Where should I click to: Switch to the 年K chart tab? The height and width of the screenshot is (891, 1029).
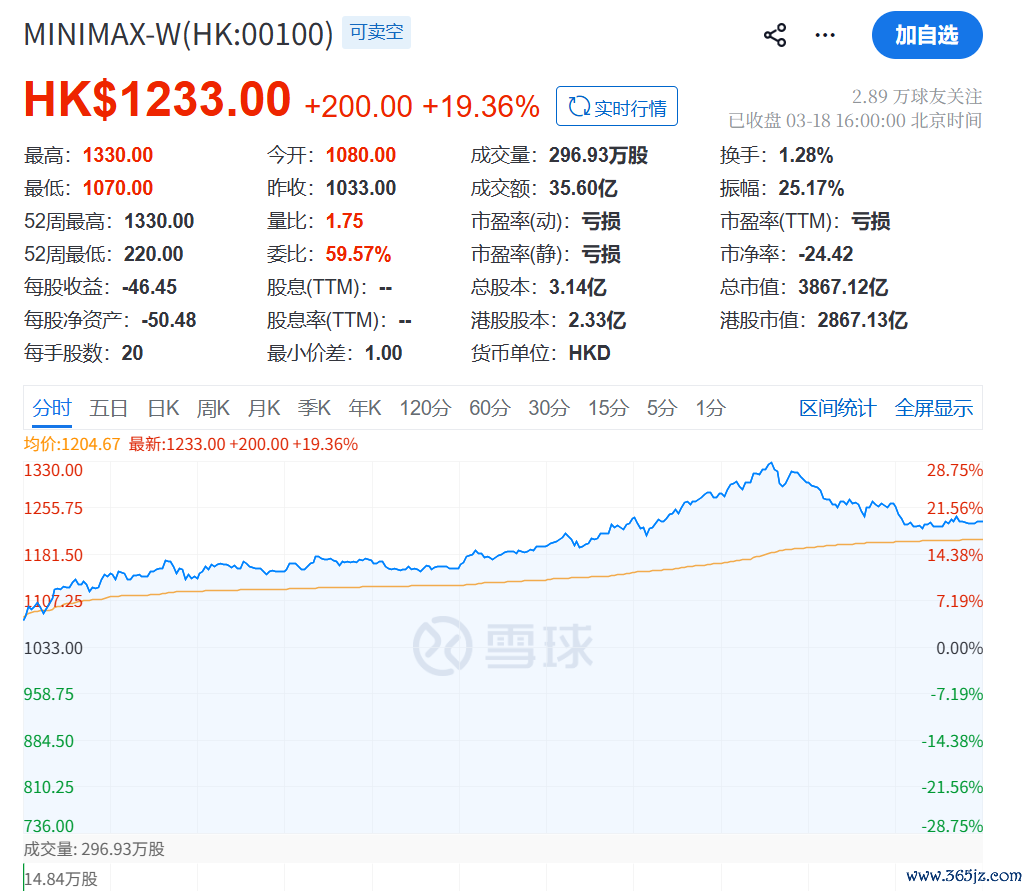pos(365,408)
